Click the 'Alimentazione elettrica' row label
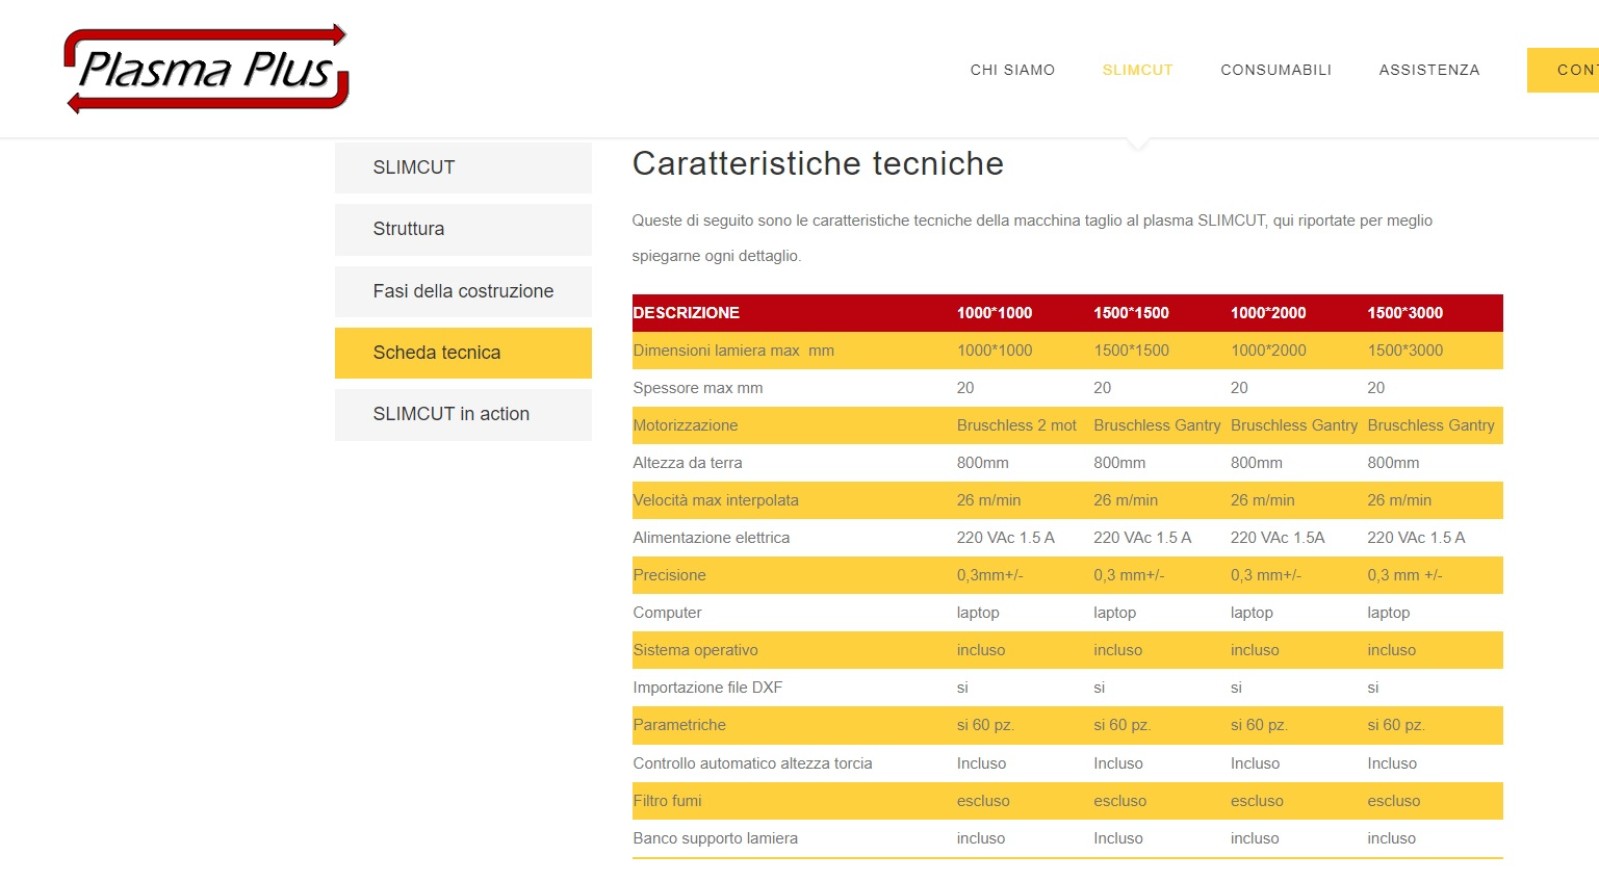 [x=711, y=538]
